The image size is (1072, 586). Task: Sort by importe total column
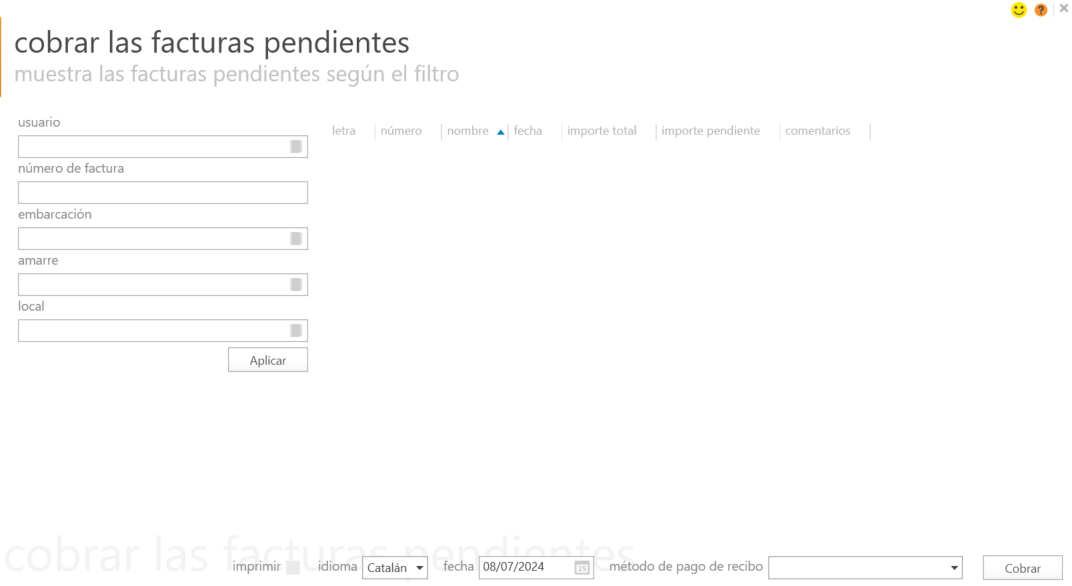(x=601, y=131)
